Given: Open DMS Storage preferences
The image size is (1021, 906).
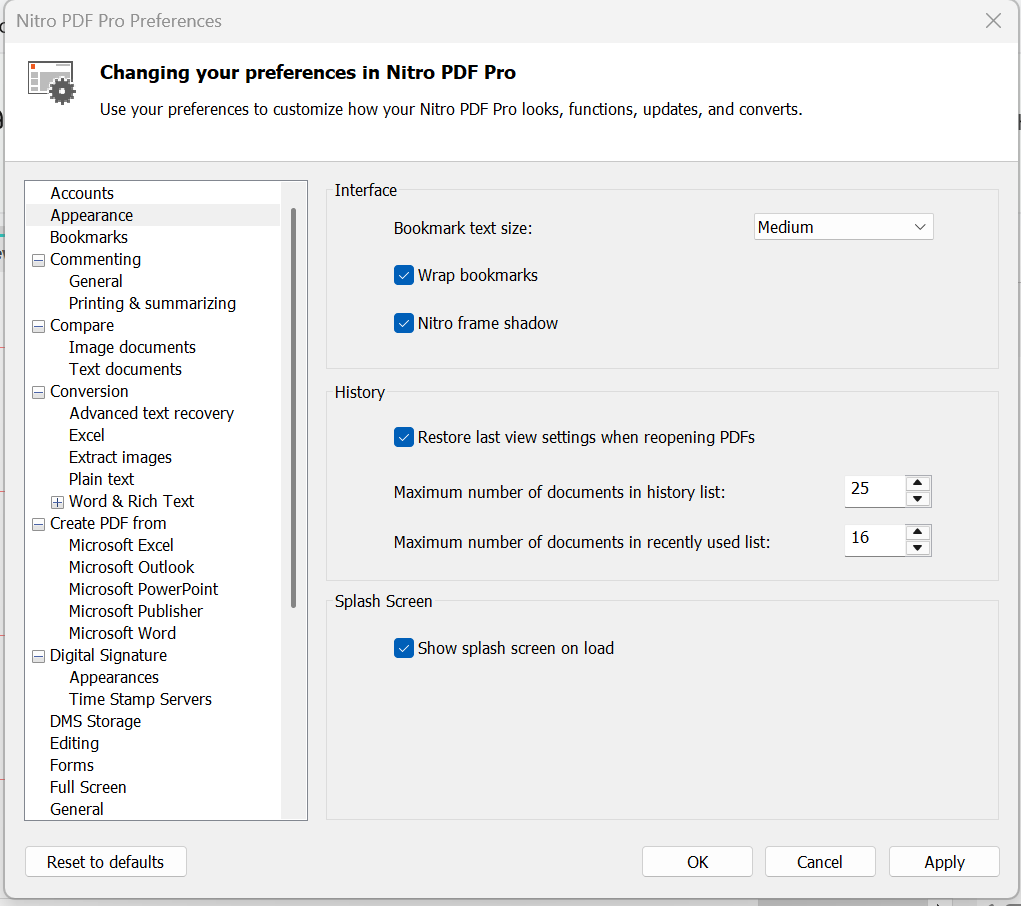Looking at the screenshot, I should tap(95, 722).
